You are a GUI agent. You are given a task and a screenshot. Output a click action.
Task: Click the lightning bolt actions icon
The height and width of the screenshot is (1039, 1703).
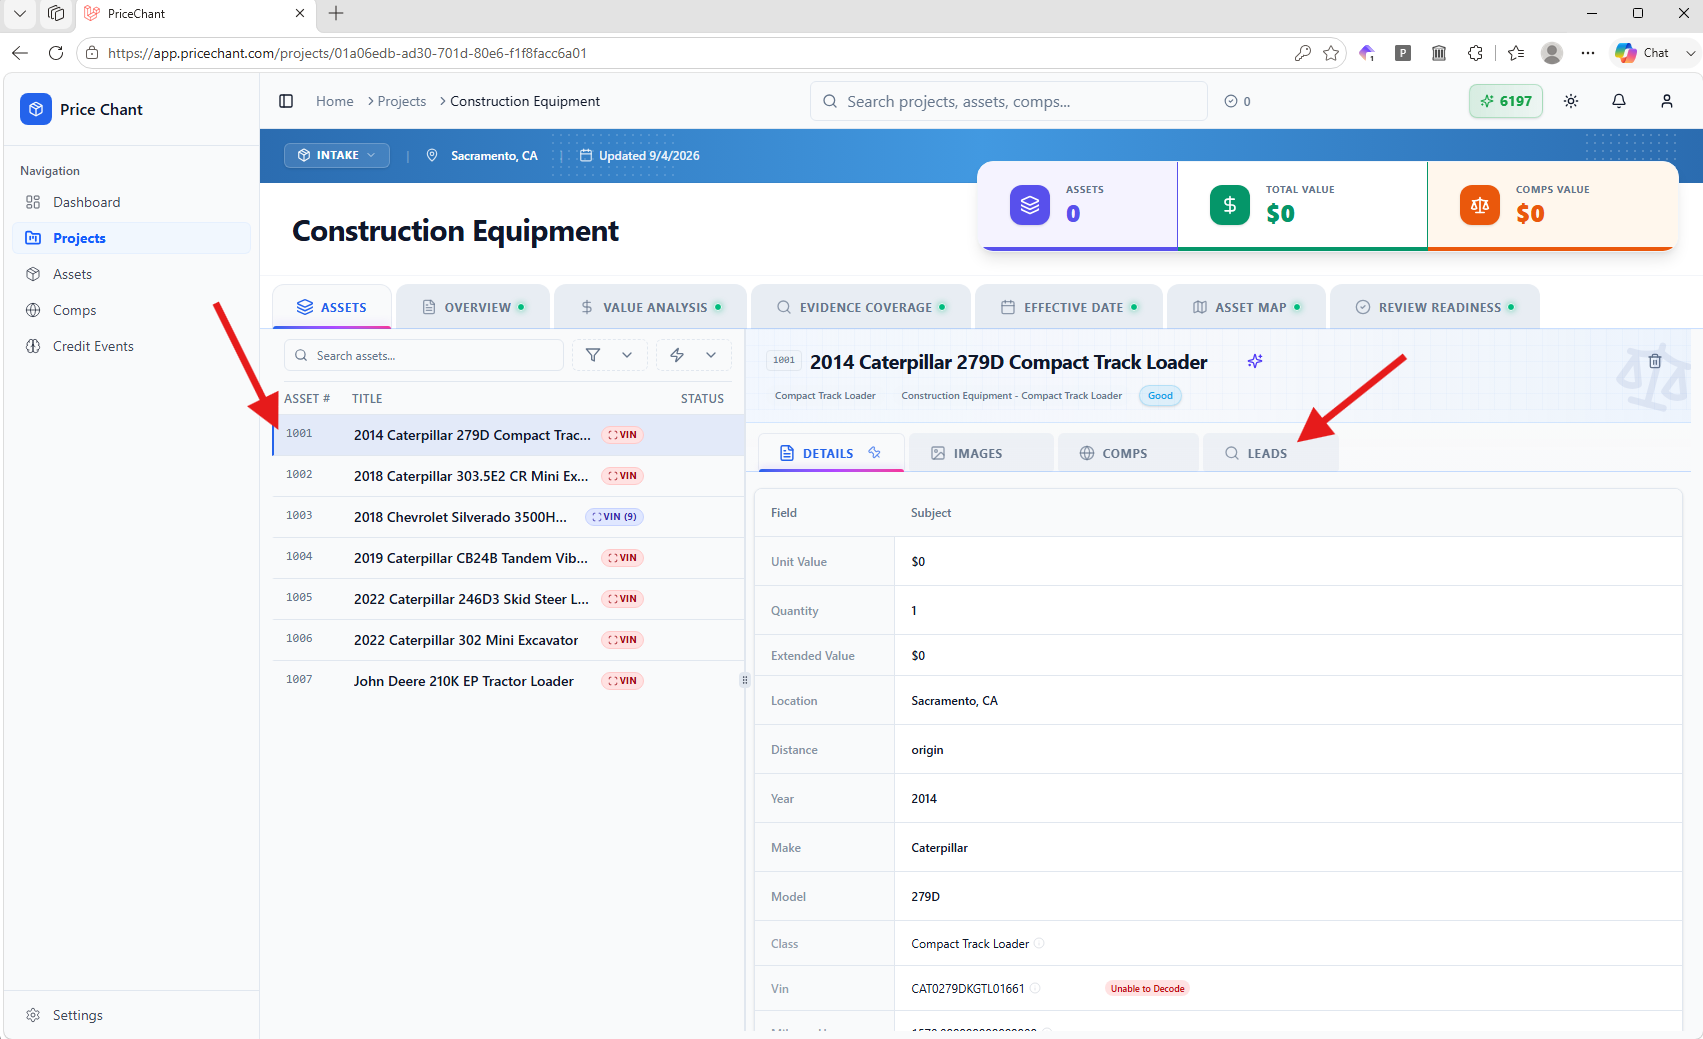(677, 355)
